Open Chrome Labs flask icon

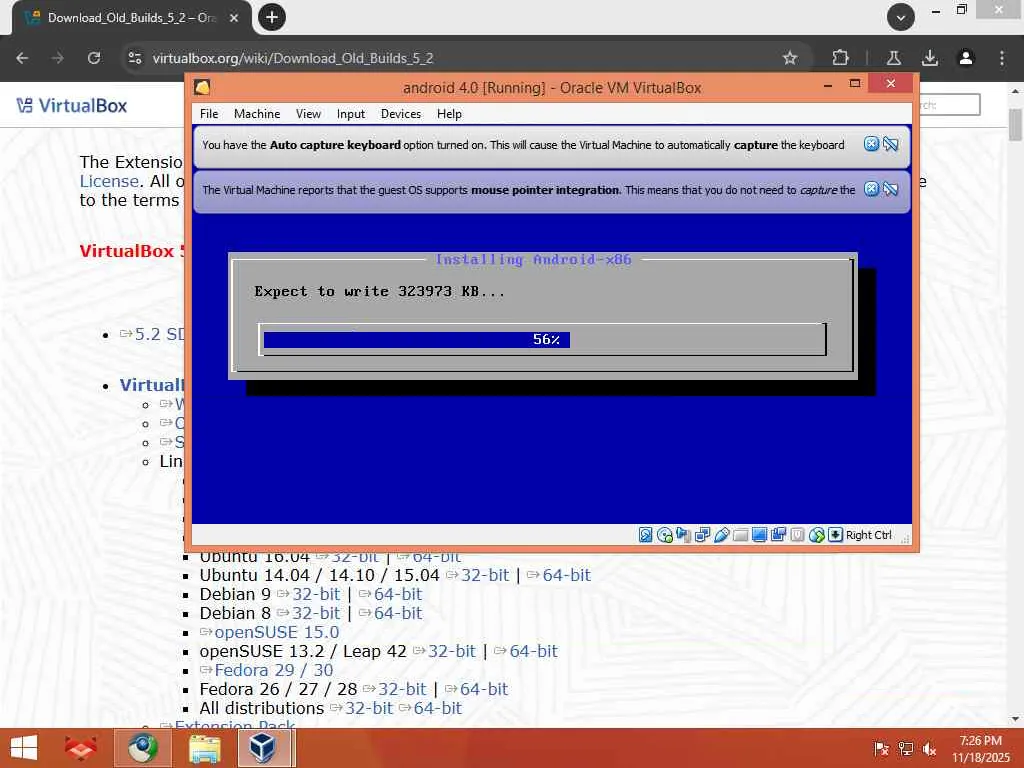[x=894, y=58]
